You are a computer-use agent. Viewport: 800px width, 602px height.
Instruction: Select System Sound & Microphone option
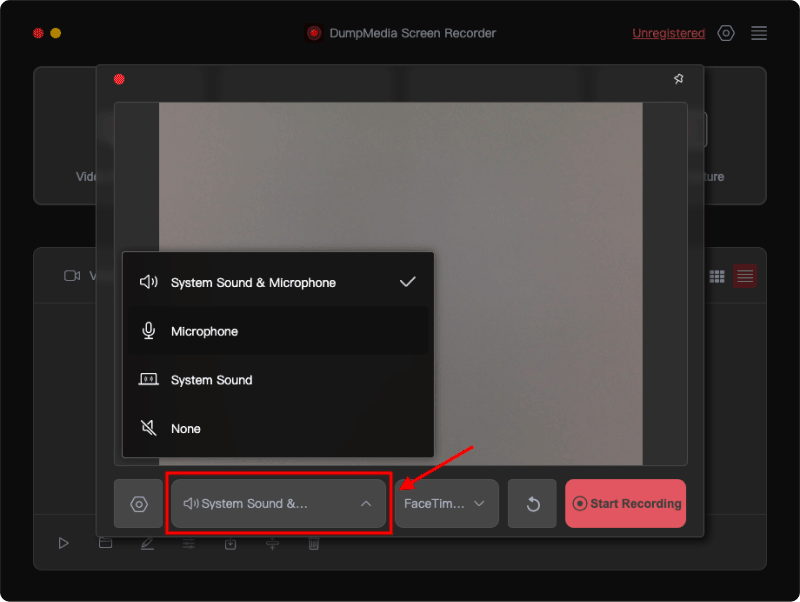(278, 282)
